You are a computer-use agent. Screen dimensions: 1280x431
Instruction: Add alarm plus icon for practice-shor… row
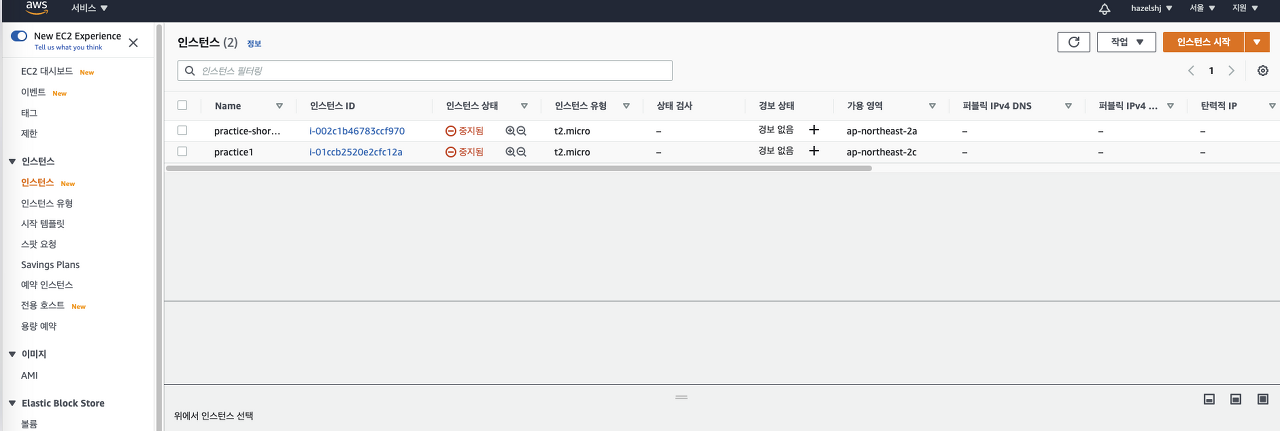[x=814, y=130]
